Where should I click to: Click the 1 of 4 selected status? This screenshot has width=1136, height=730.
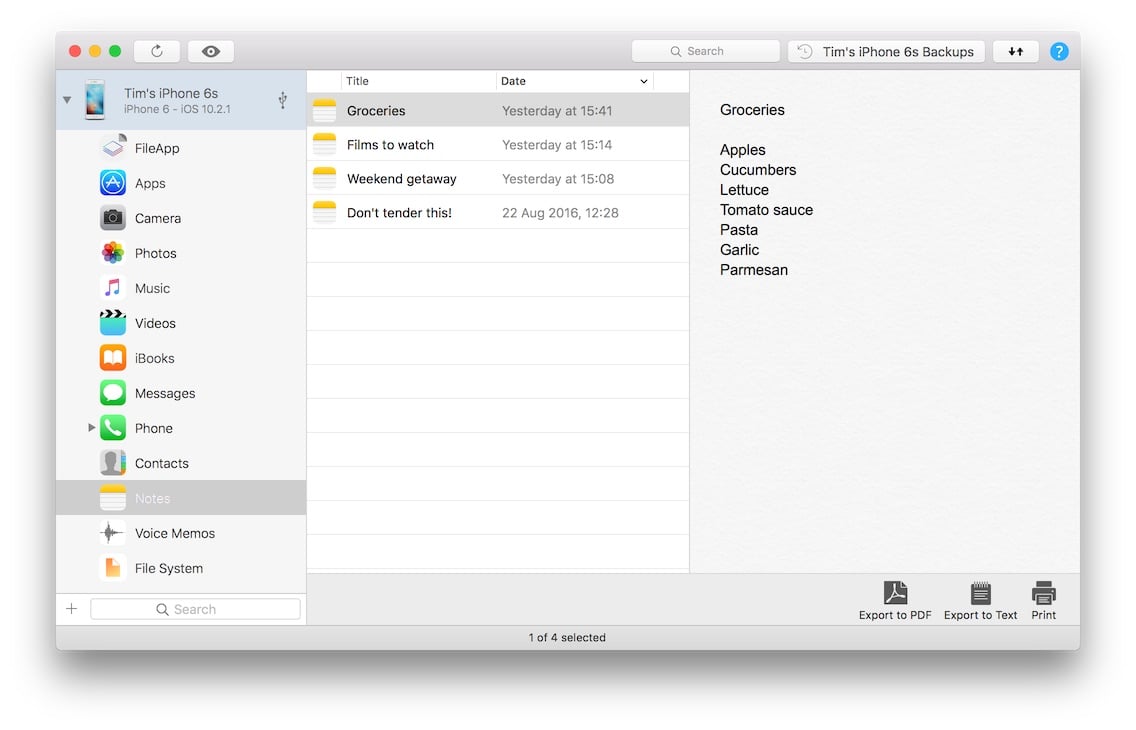point(567,638)
